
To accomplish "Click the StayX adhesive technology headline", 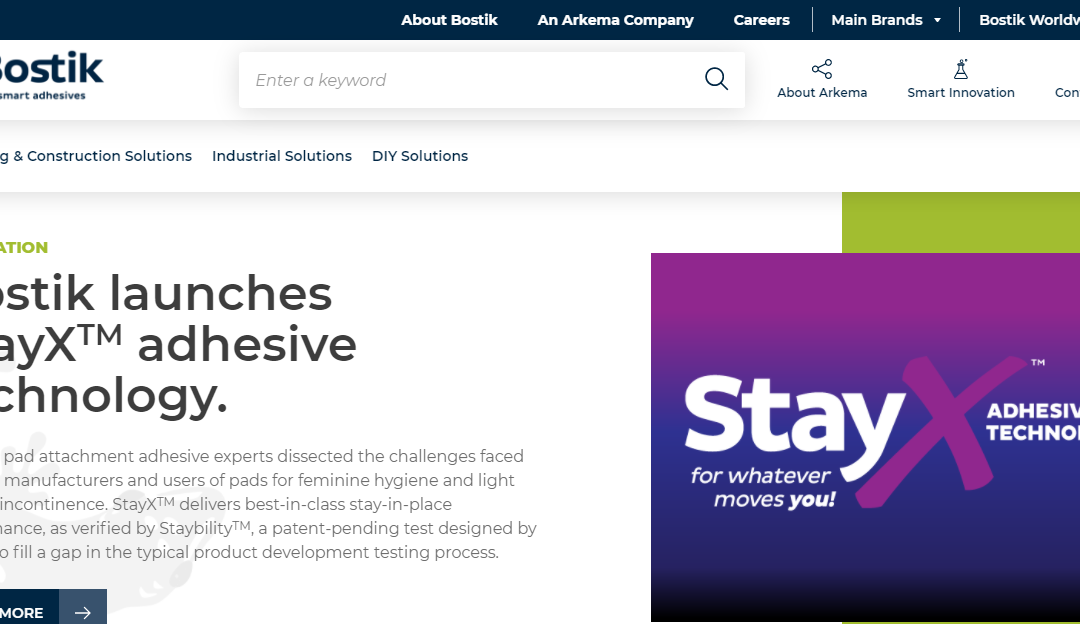I will click(x=178, y=344).
